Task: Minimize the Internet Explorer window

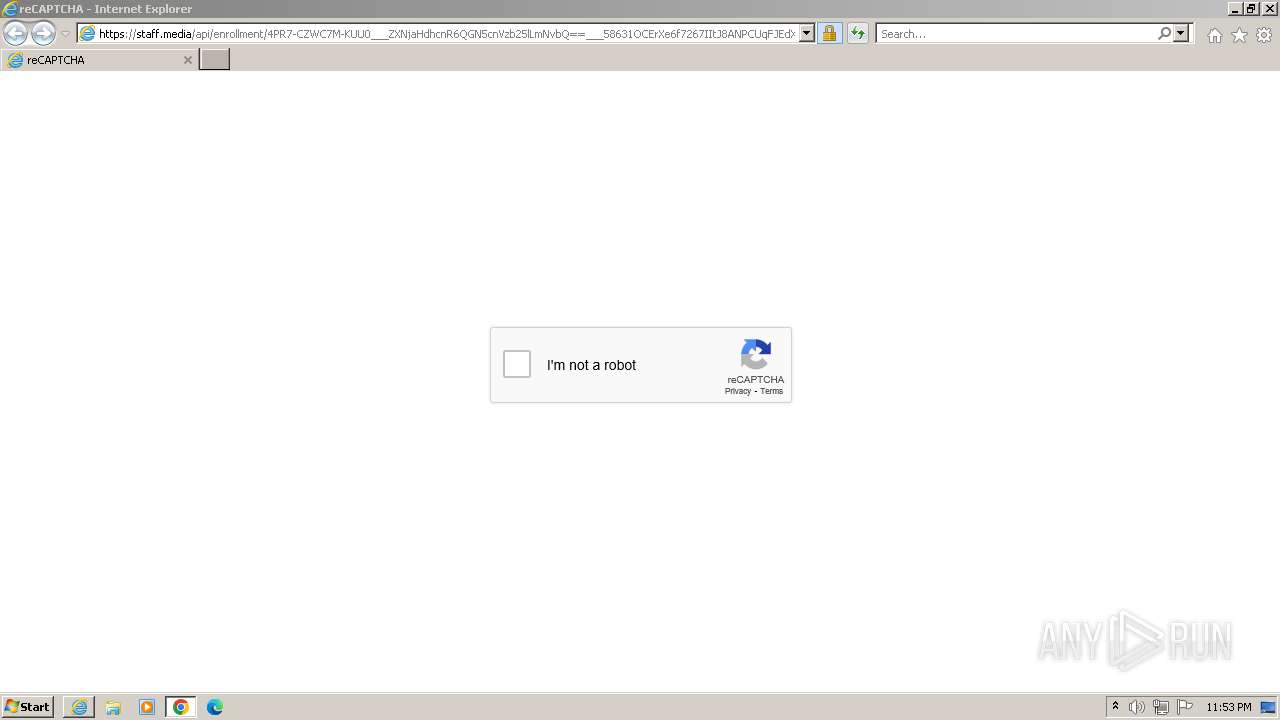Action: click(1235, 8)
